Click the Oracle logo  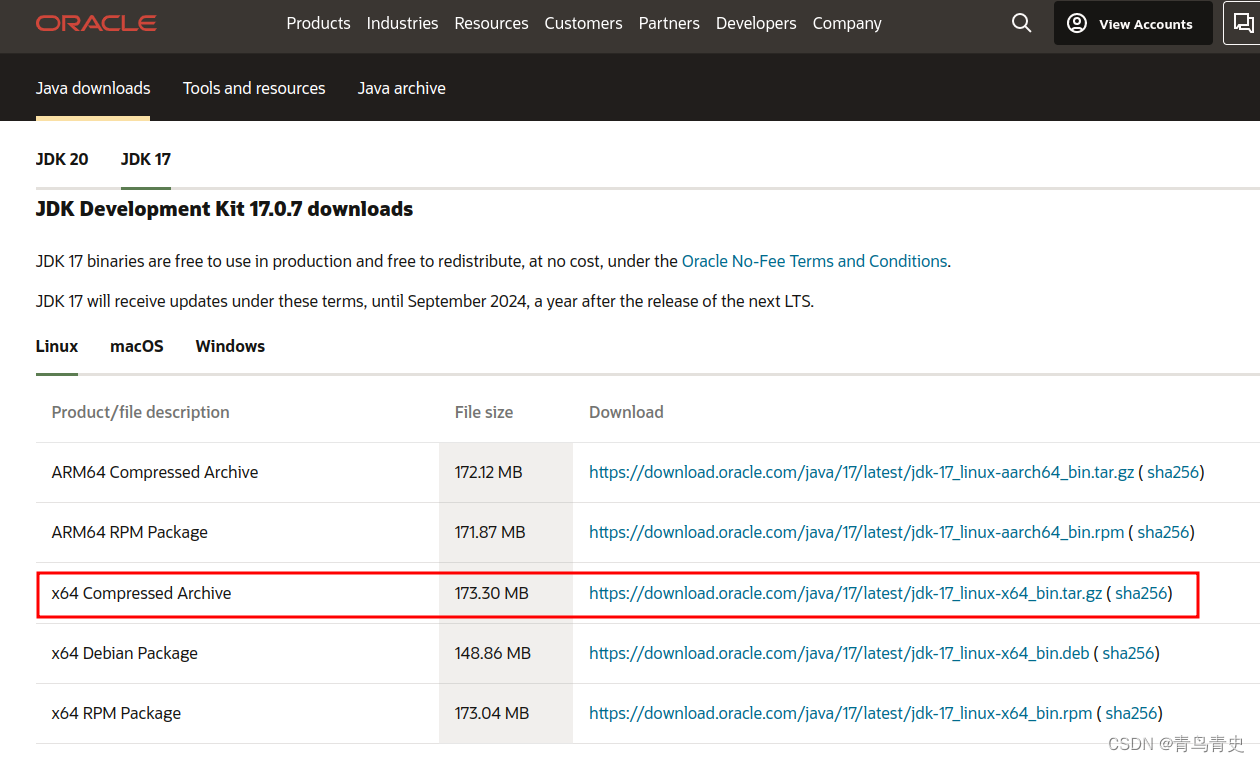96,23
